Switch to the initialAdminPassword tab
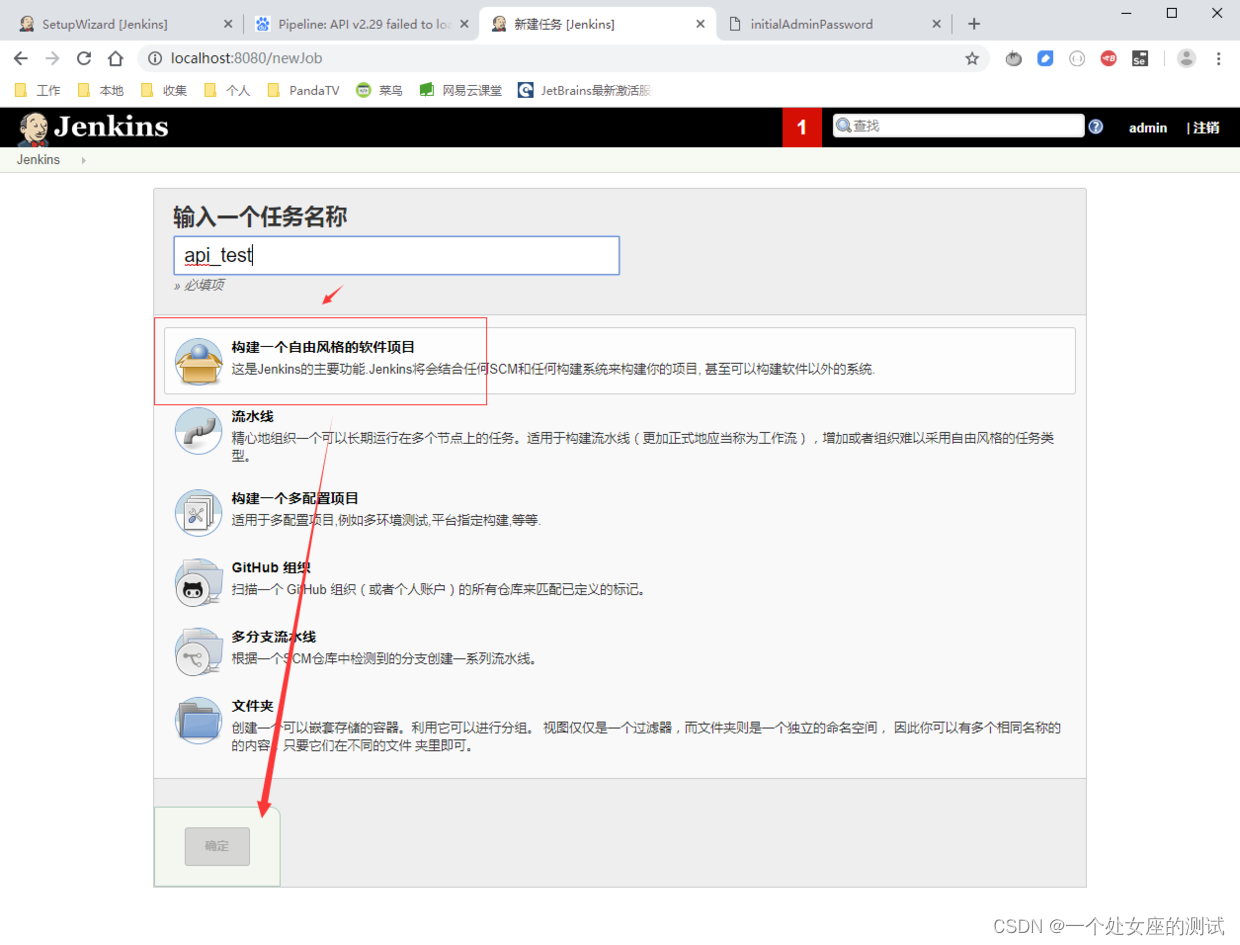 [834, 23]
